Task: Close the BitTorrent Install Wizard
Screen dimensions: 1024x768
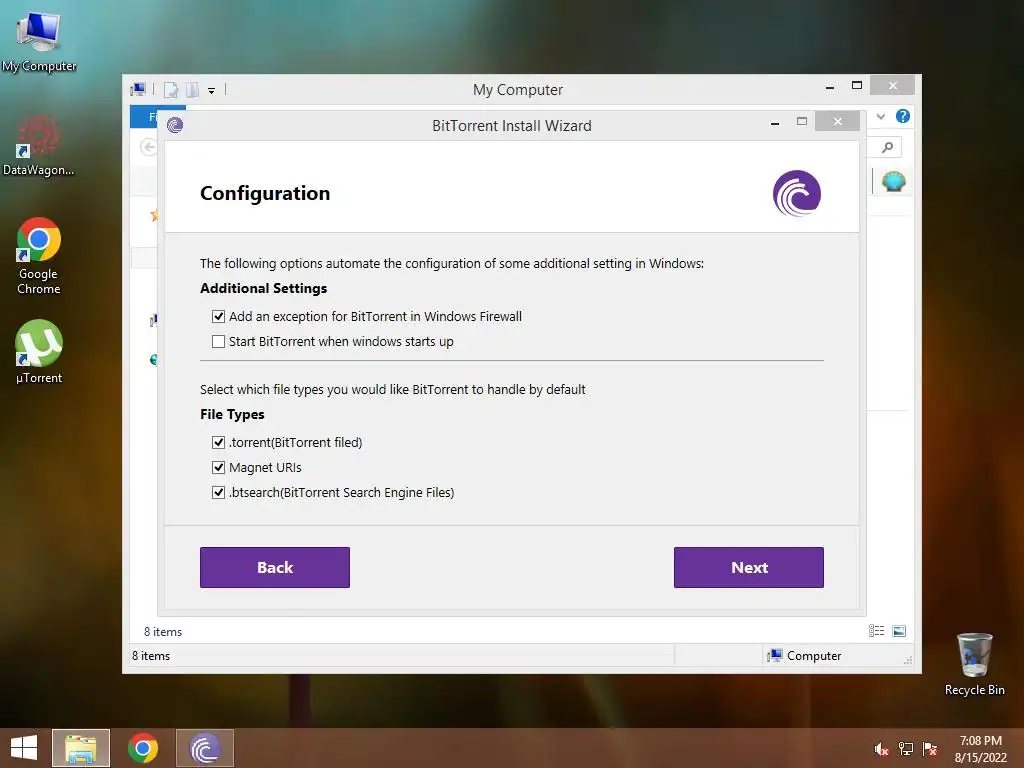Action: tap(838, 121)
